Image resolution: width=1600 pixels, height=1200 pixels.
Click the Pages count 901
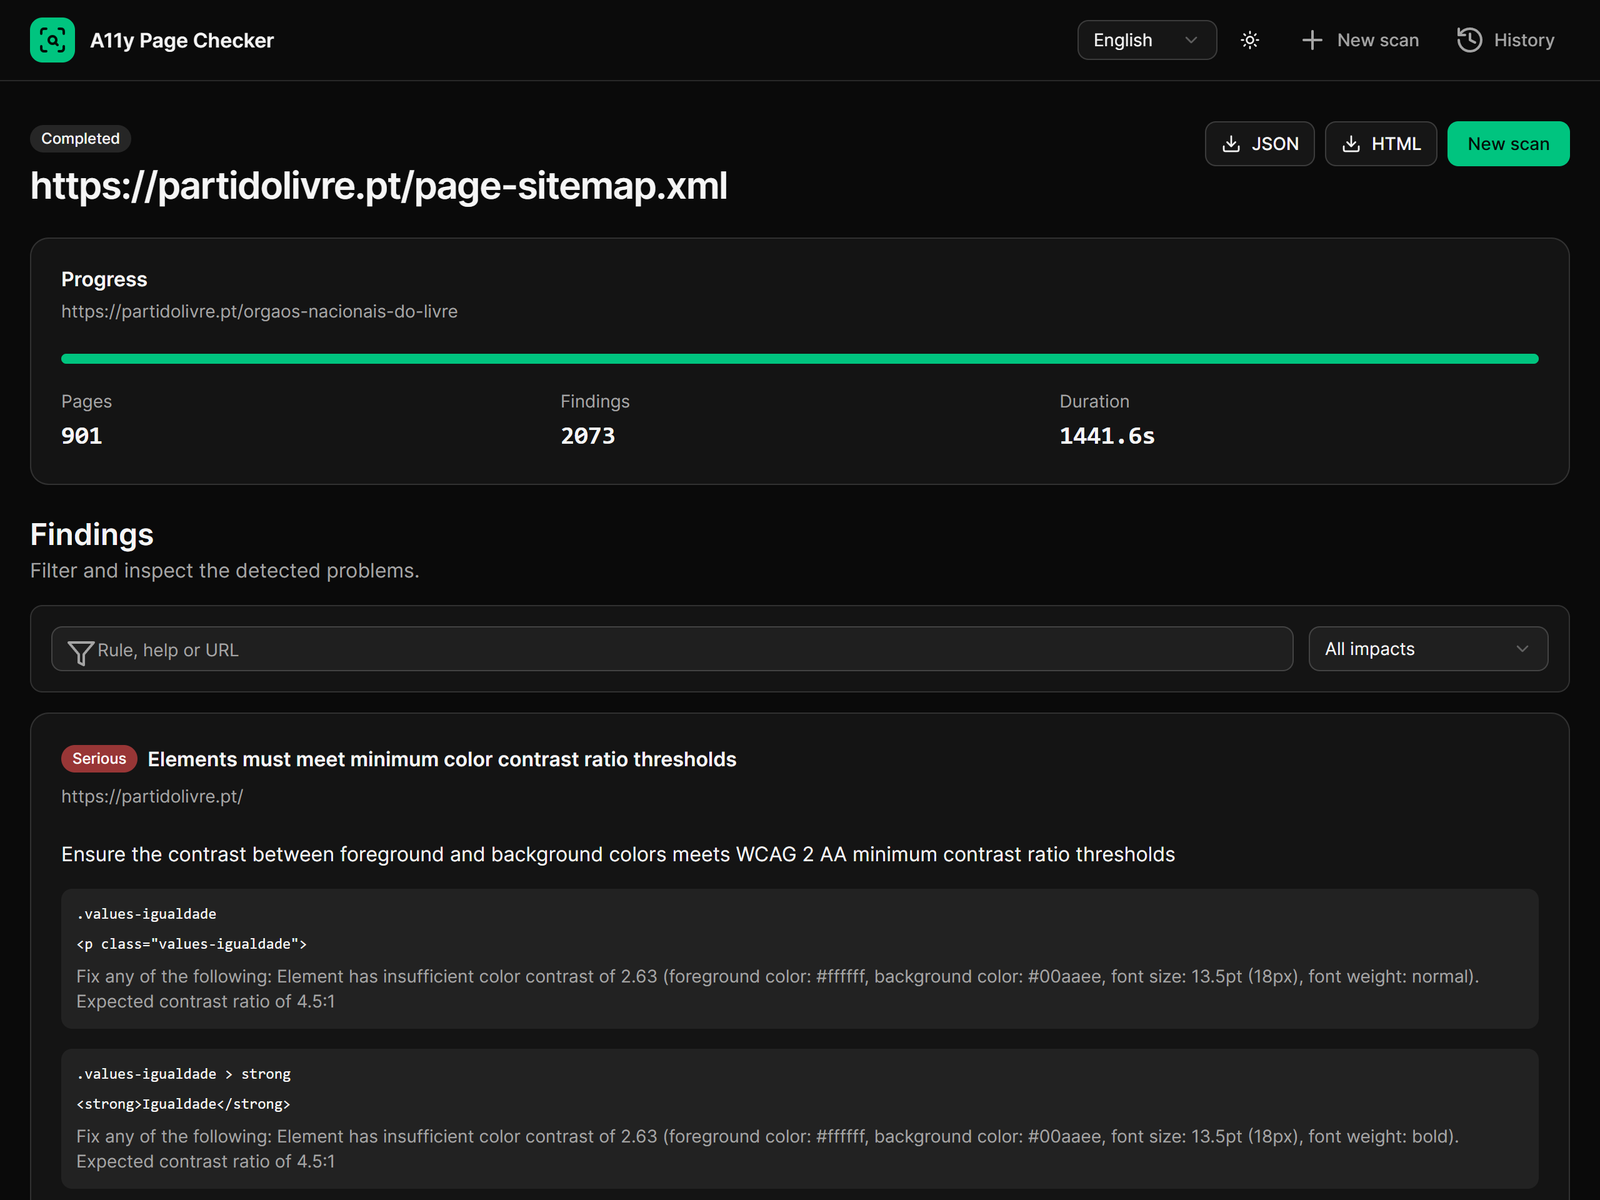[82, 436]
